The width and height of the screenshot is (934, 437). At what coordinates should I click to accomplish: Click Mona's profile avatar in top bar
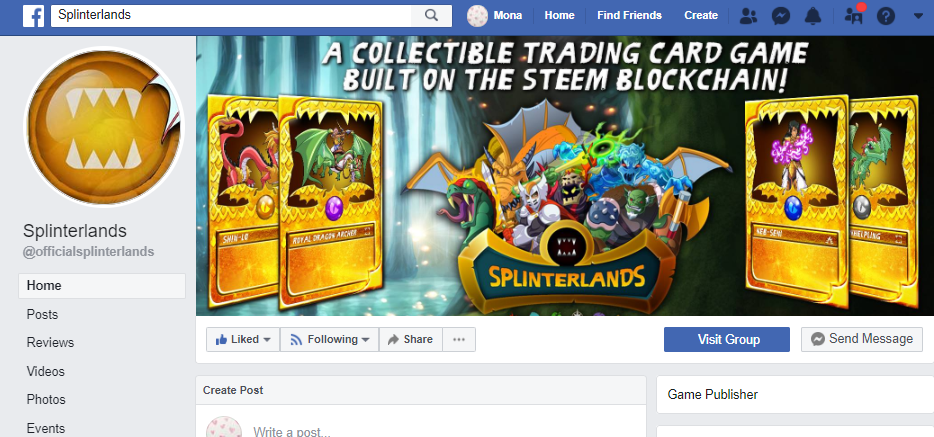477,15
